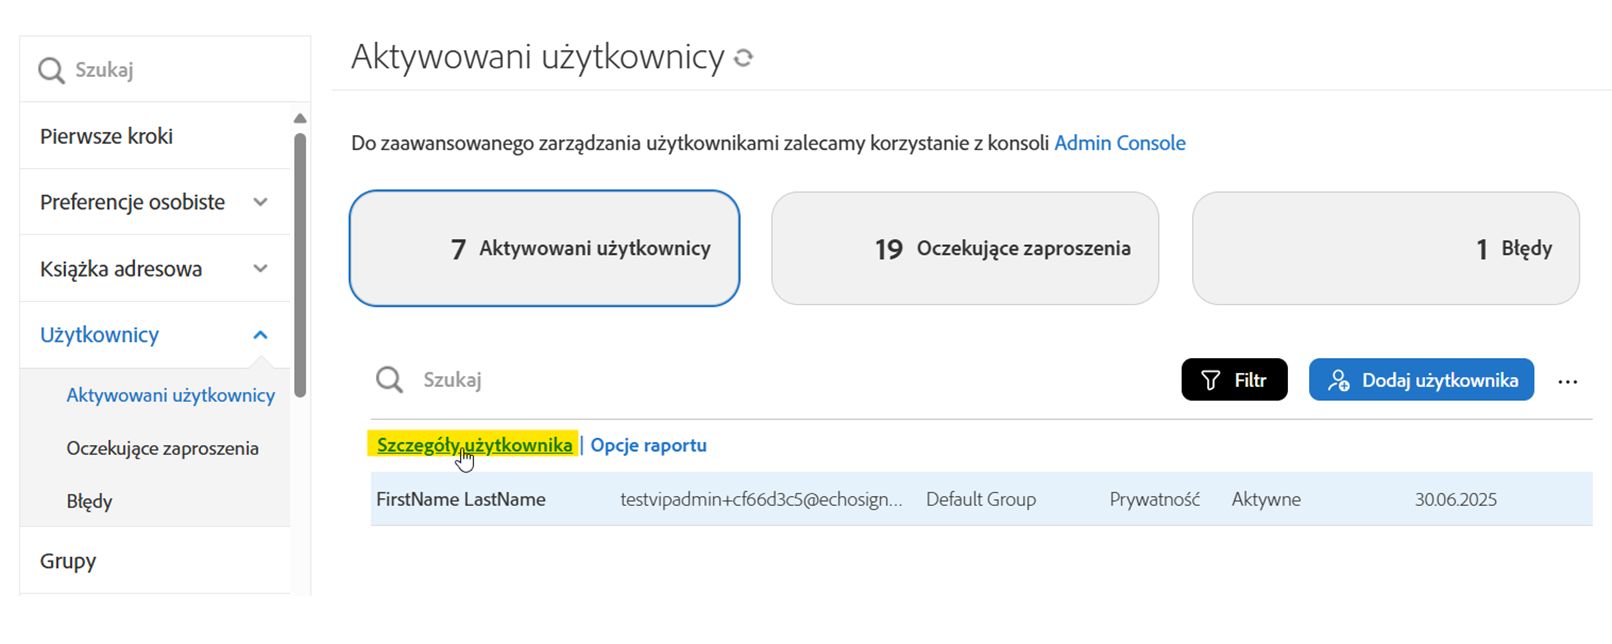Screen dimensions: 1612x644
Task: Click the Opcje raportu link
Action: 648,445
